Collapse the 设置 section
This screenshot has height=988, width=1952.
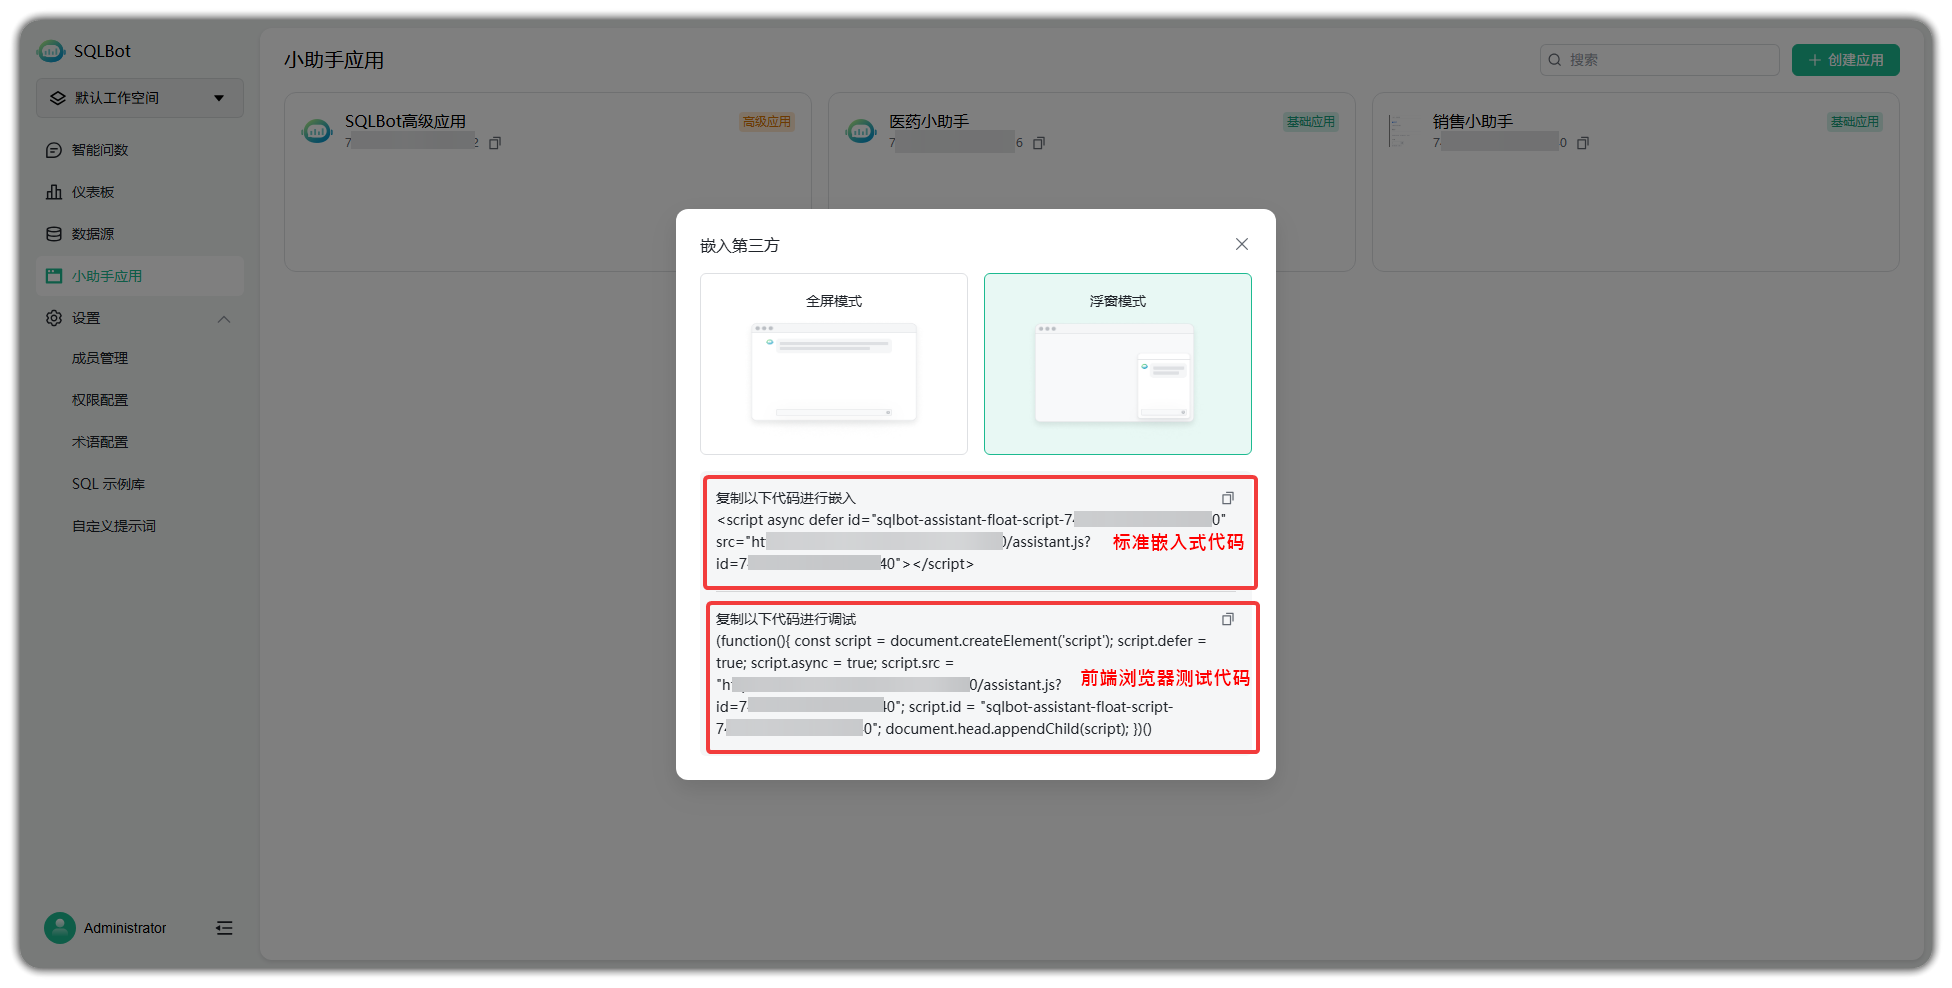pyautogui.click(x=224, y=318)
